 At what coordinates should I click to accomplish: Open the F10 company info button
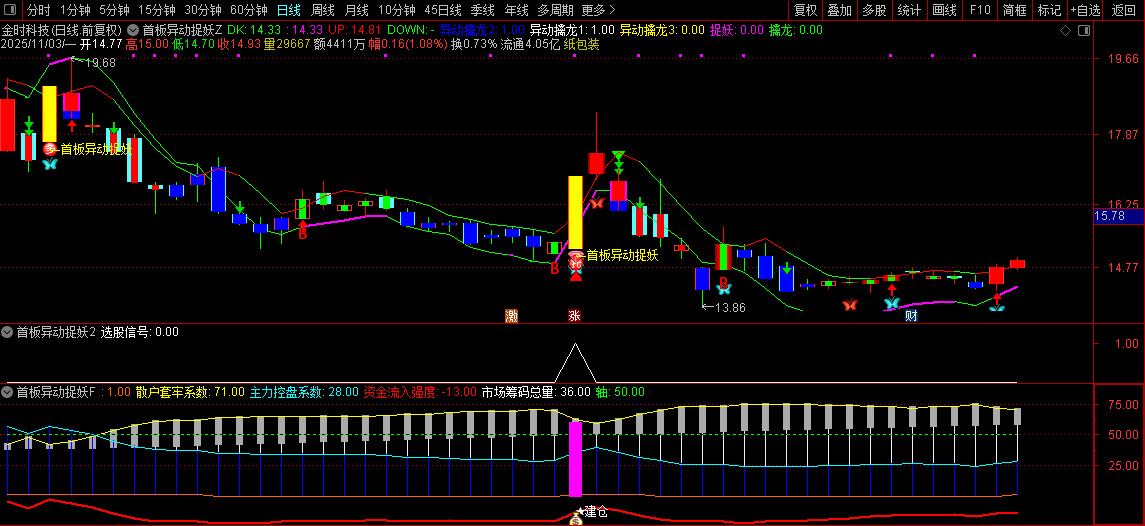click(980, 10)
